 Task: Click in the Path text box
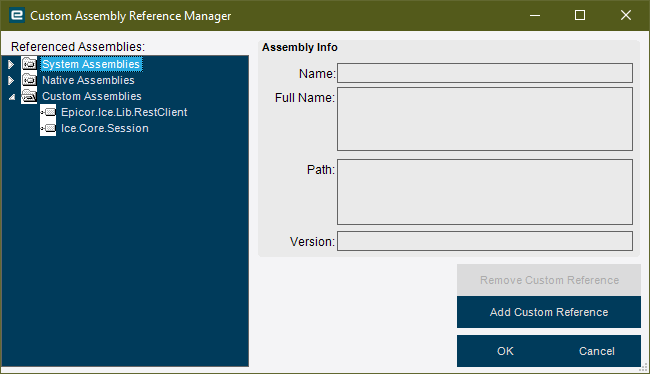tap(485, 192)
